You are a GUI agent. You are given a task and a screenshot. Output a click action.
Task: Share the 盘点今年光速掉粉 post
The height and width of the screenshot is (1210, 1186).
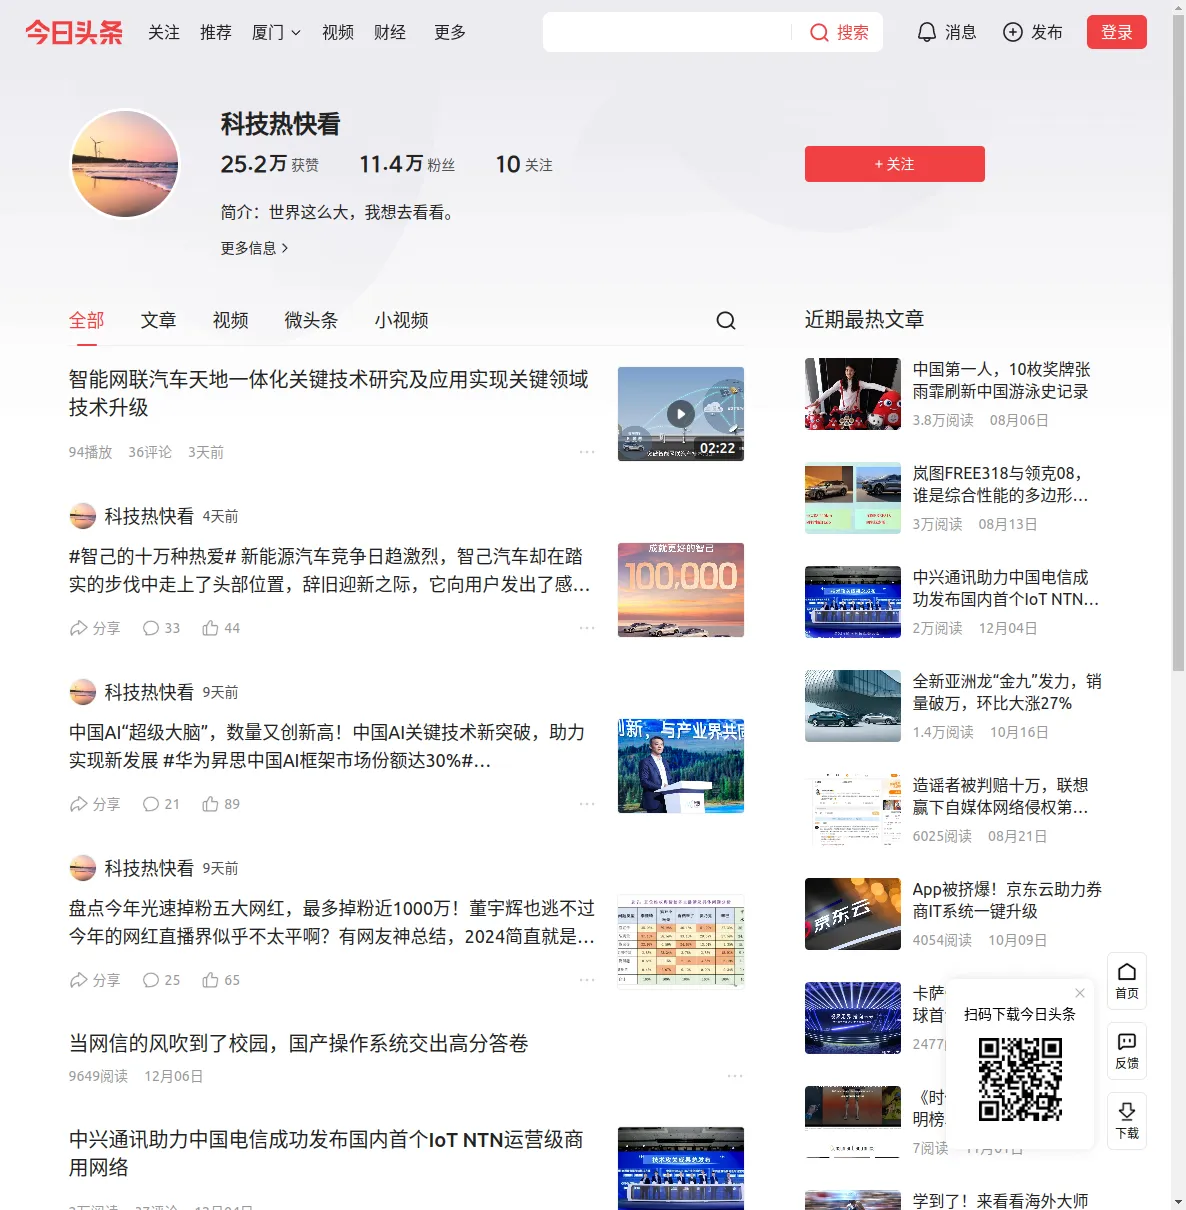click(95, 980)
